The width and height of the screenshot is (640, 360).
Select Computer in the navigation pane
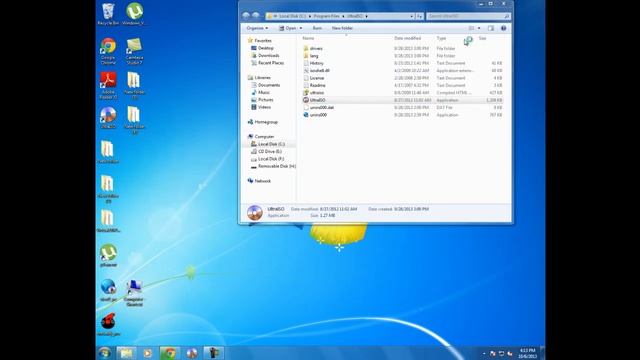coord(264,136)
